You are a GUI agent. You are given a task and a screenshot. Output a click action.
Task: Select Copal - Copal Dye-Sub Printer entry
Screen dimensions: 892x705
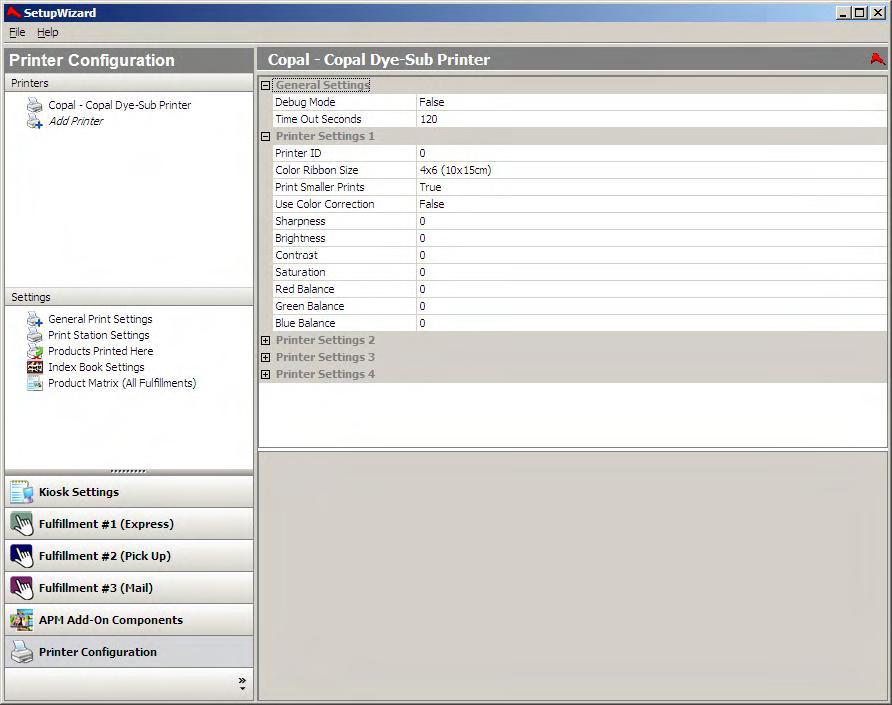[x=119, y=105]
